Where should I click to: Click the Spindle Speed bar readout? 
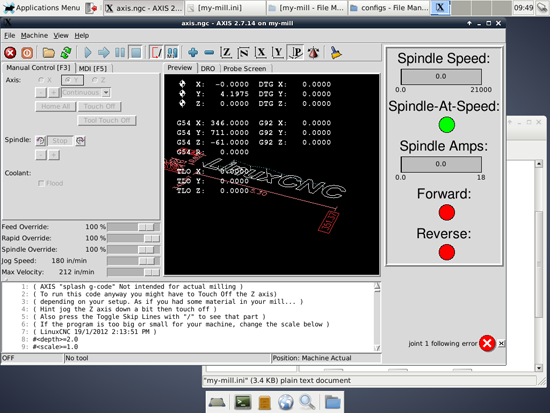coord(441,76)
